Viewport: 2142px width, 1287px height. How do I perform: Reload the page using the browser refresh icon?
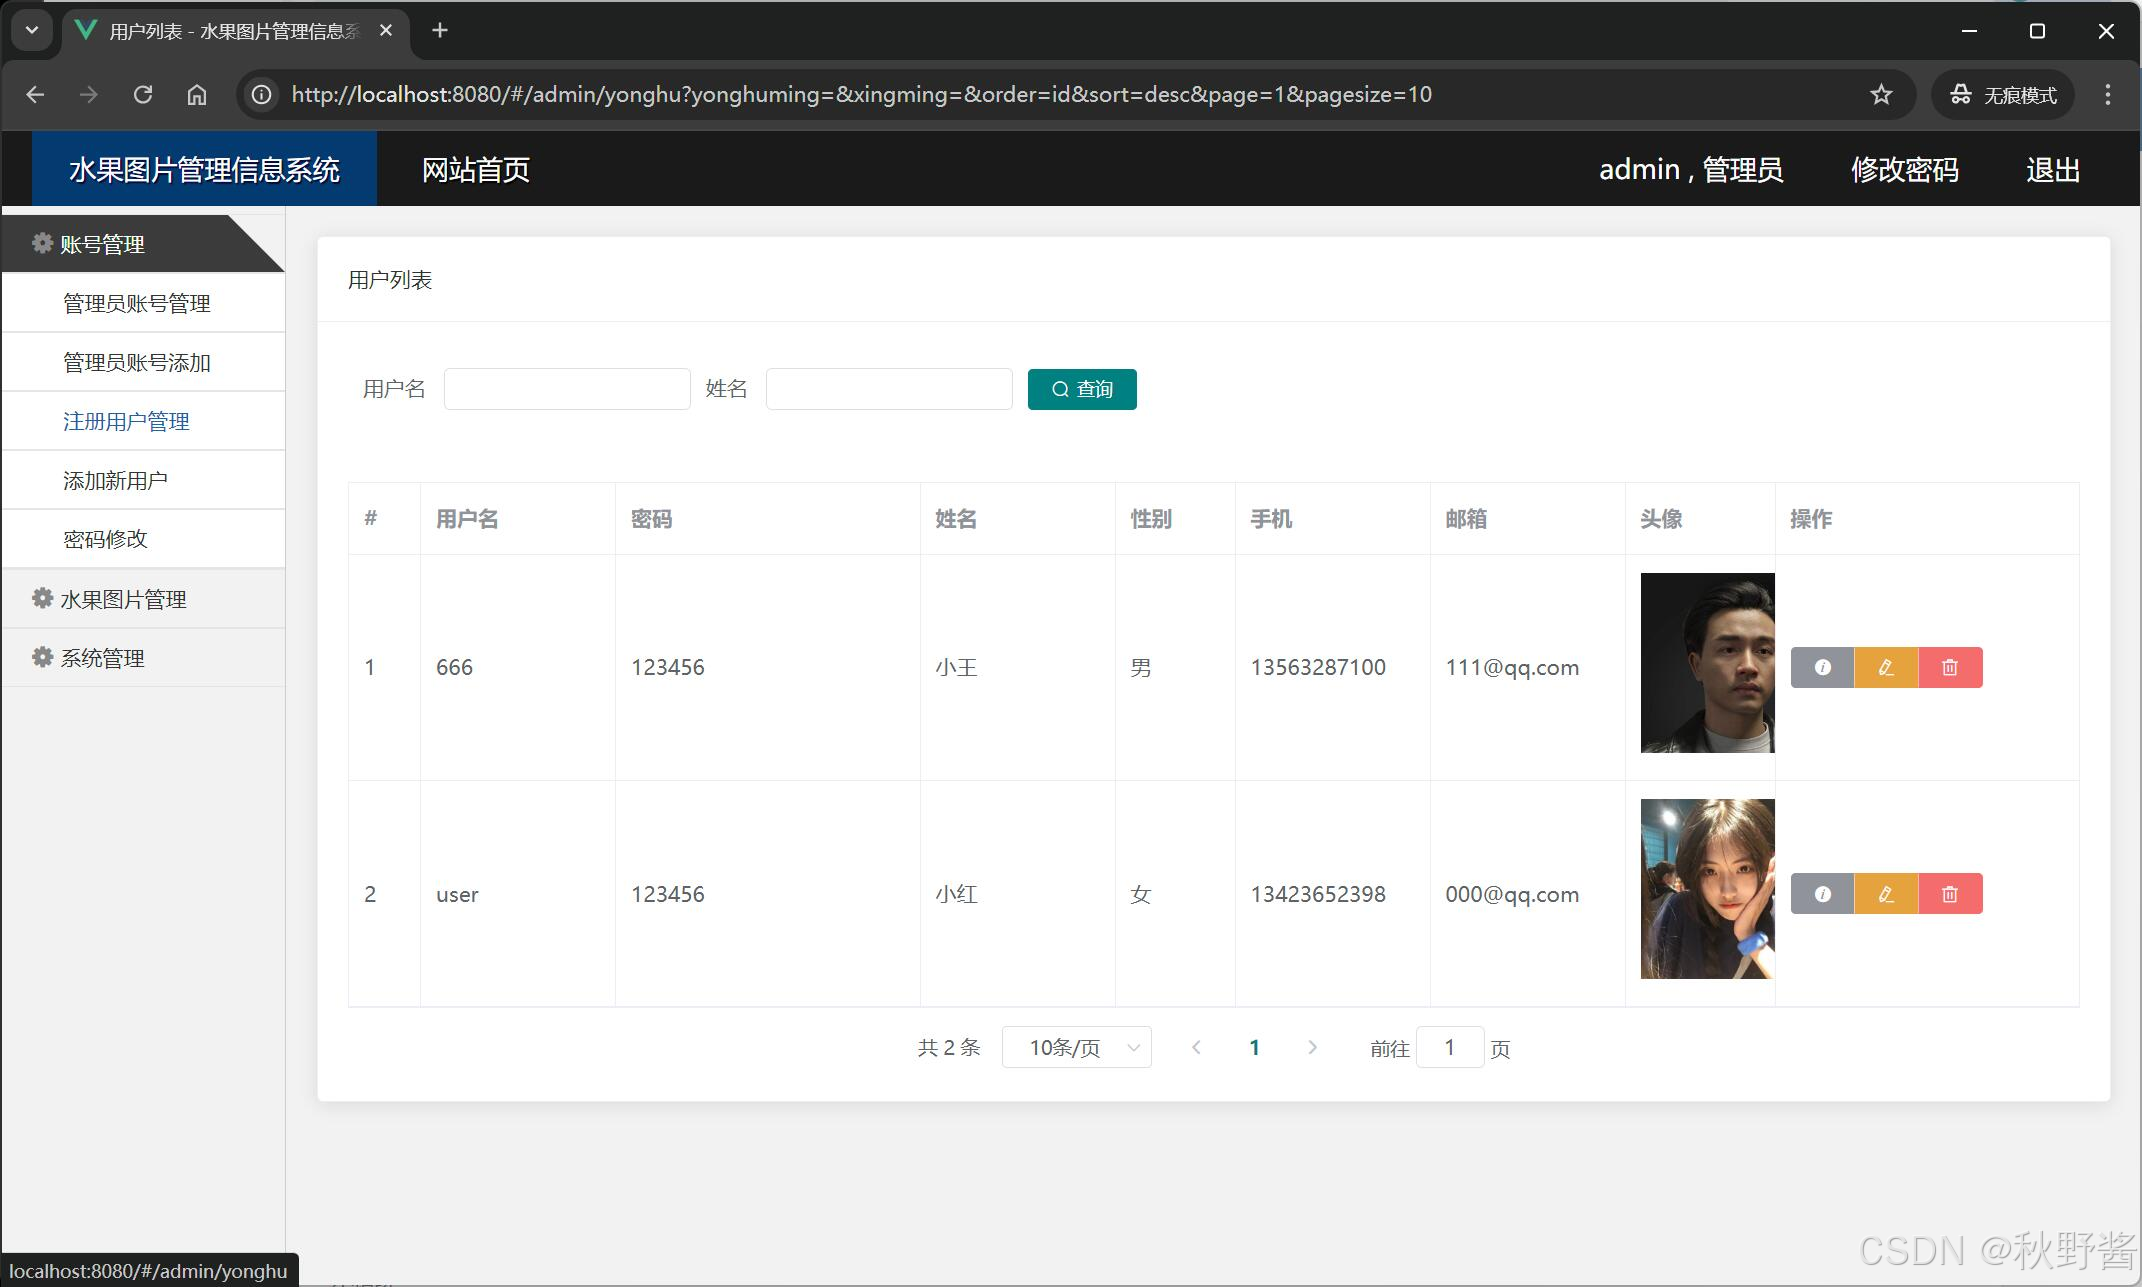(143, 95)
